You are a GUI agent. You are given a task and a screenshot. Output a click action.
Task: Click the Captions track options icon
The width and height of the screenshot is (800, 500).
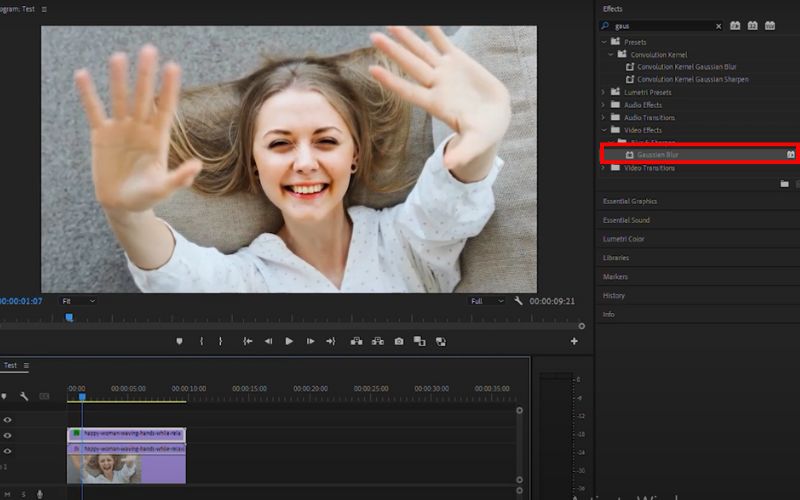point(44,396)
